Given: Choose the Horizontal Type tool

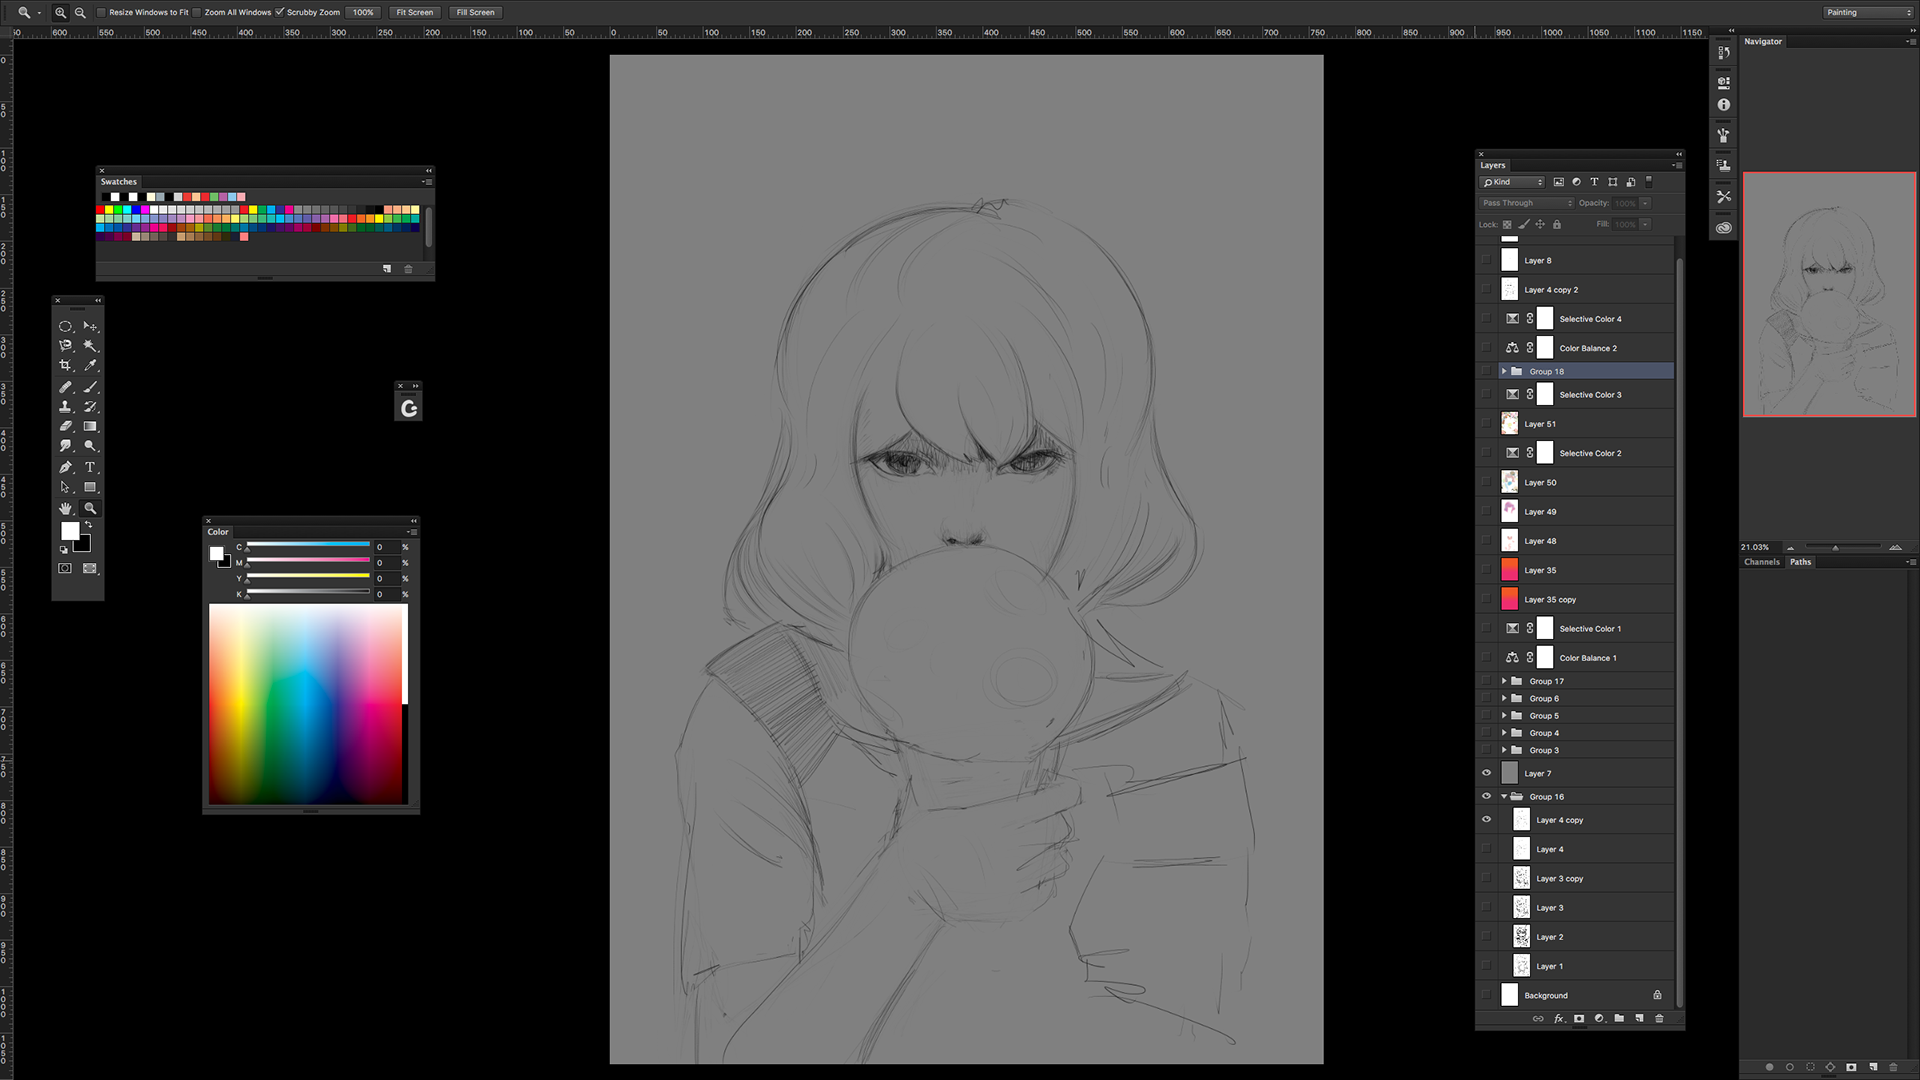Looking at the screenshot, I should (90, 467).
